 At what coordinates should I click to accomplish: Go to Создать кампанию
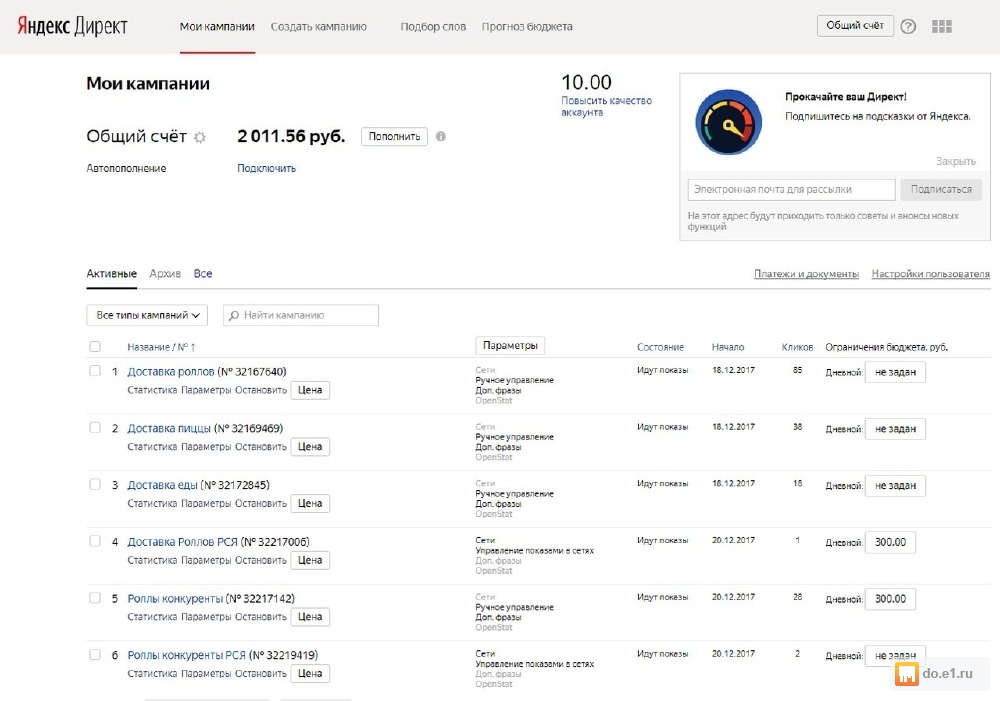pyautogui.click(x=318, y=27)
